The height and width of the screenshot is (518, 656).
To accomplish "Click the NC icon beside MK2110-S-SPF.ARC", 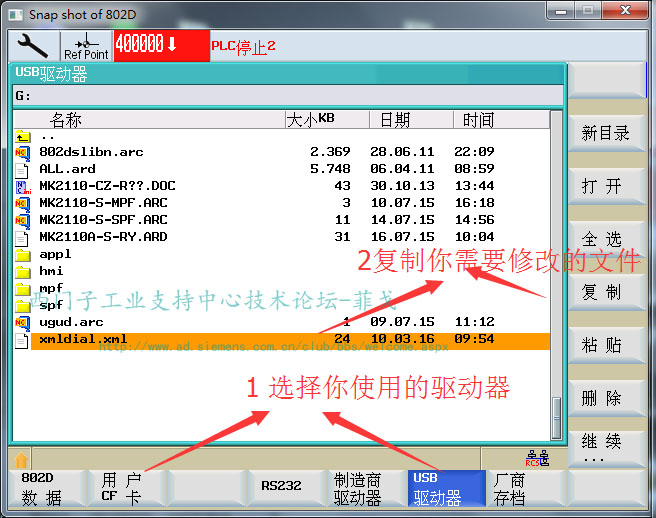I will 23,221.
